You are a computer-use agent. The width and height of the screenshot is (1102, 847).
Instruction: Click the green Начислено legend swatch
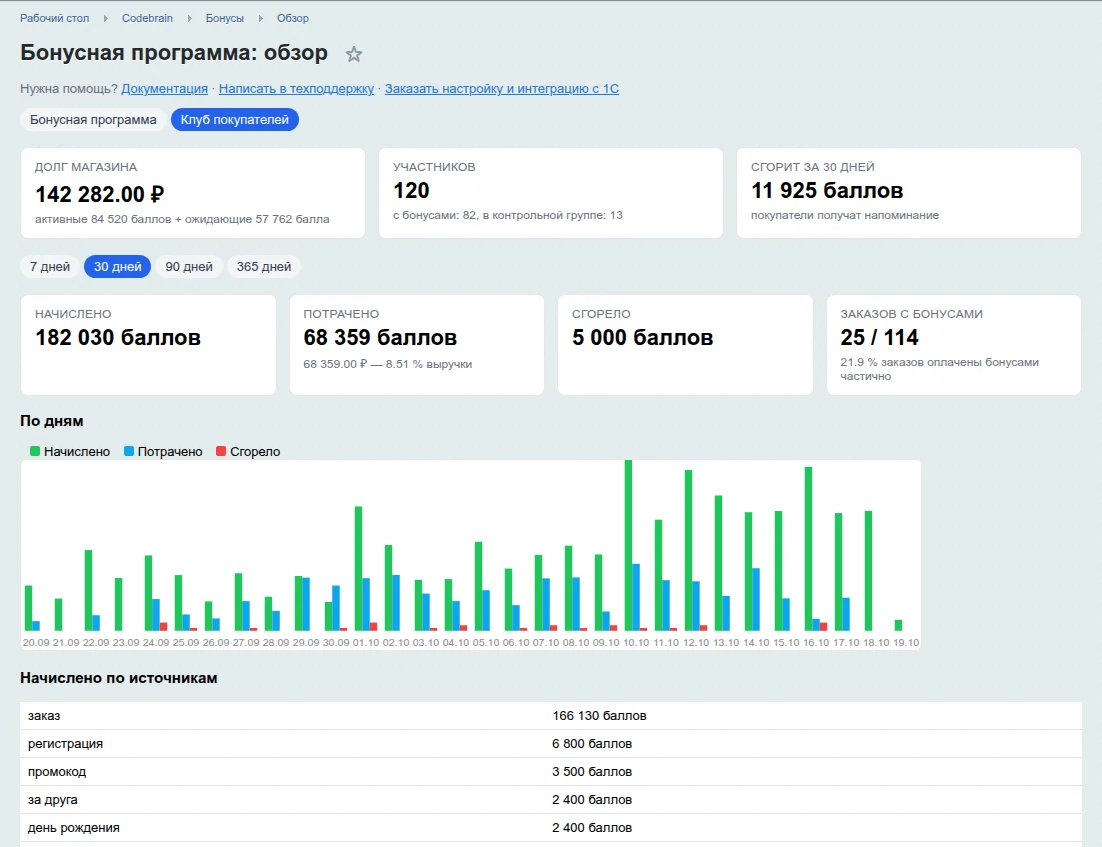[34, 451]
